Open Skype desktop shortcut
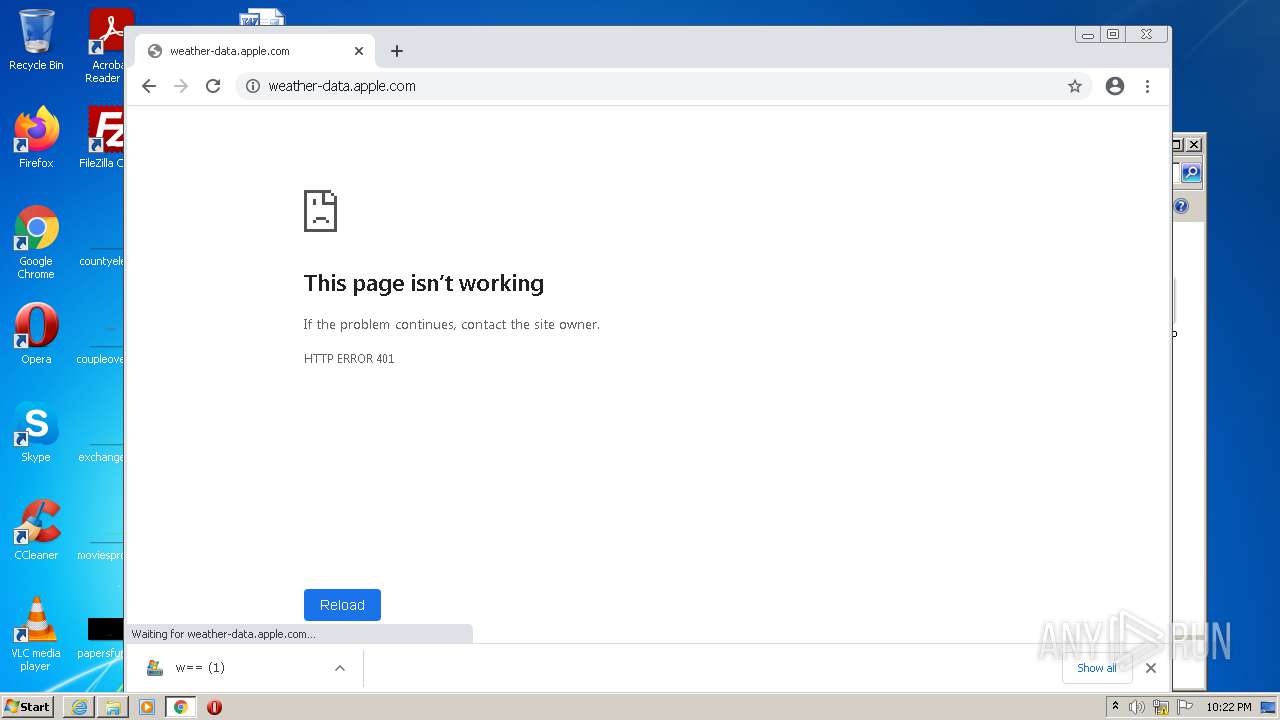 [36, 432]
